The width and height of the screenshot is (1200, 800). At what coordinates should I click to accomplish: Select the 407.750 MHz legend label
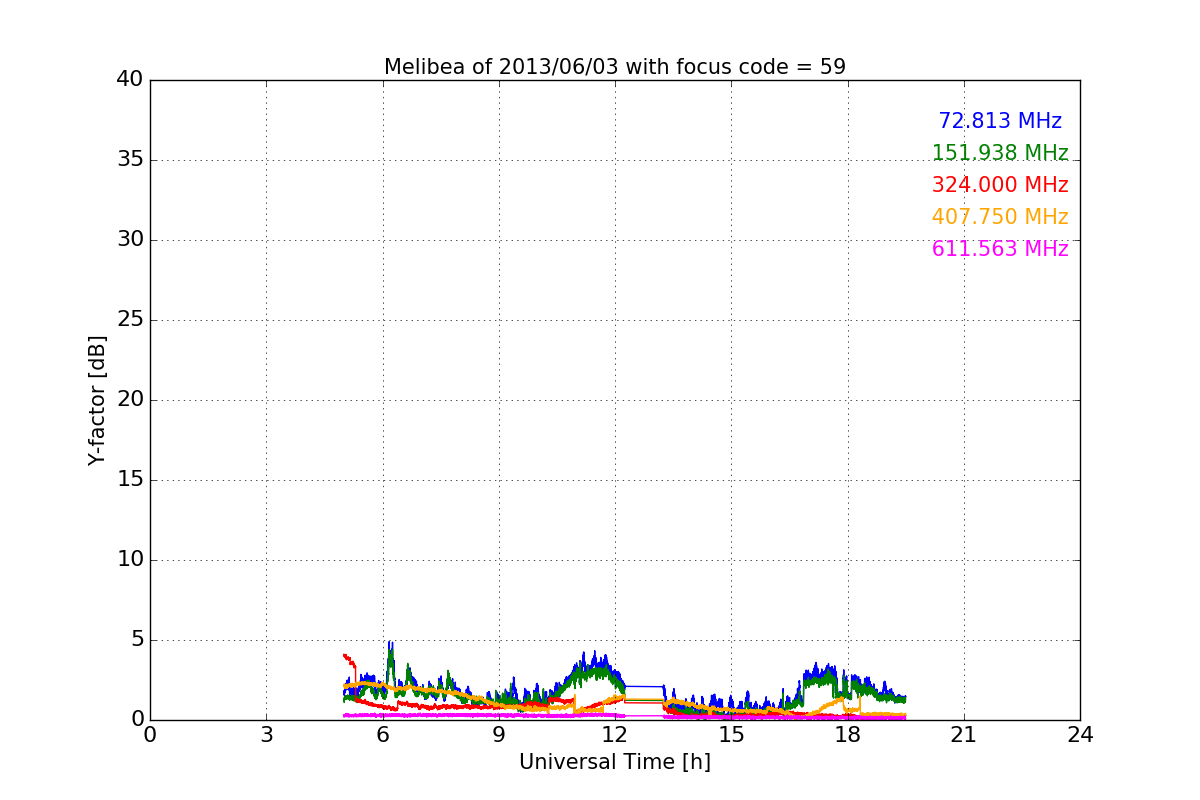coord(1000,217)
